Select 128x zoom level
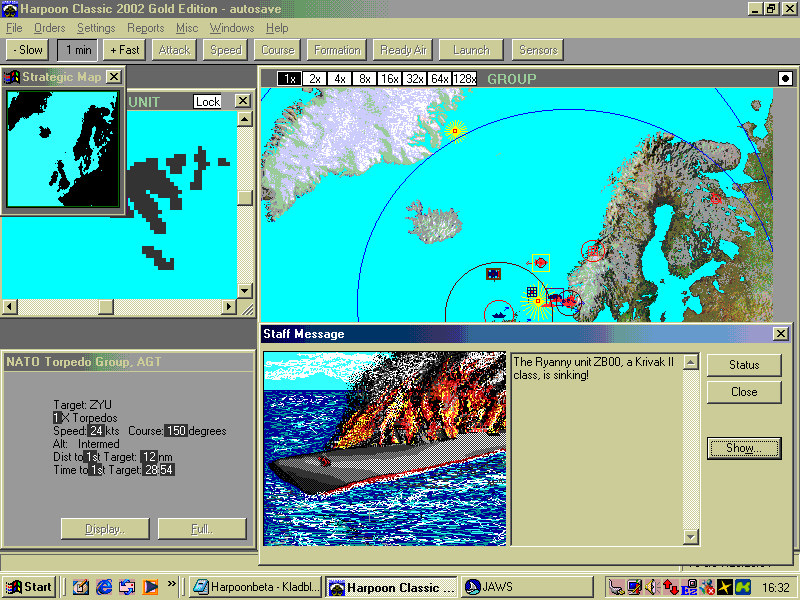800x600 pixels. point(464,79)
